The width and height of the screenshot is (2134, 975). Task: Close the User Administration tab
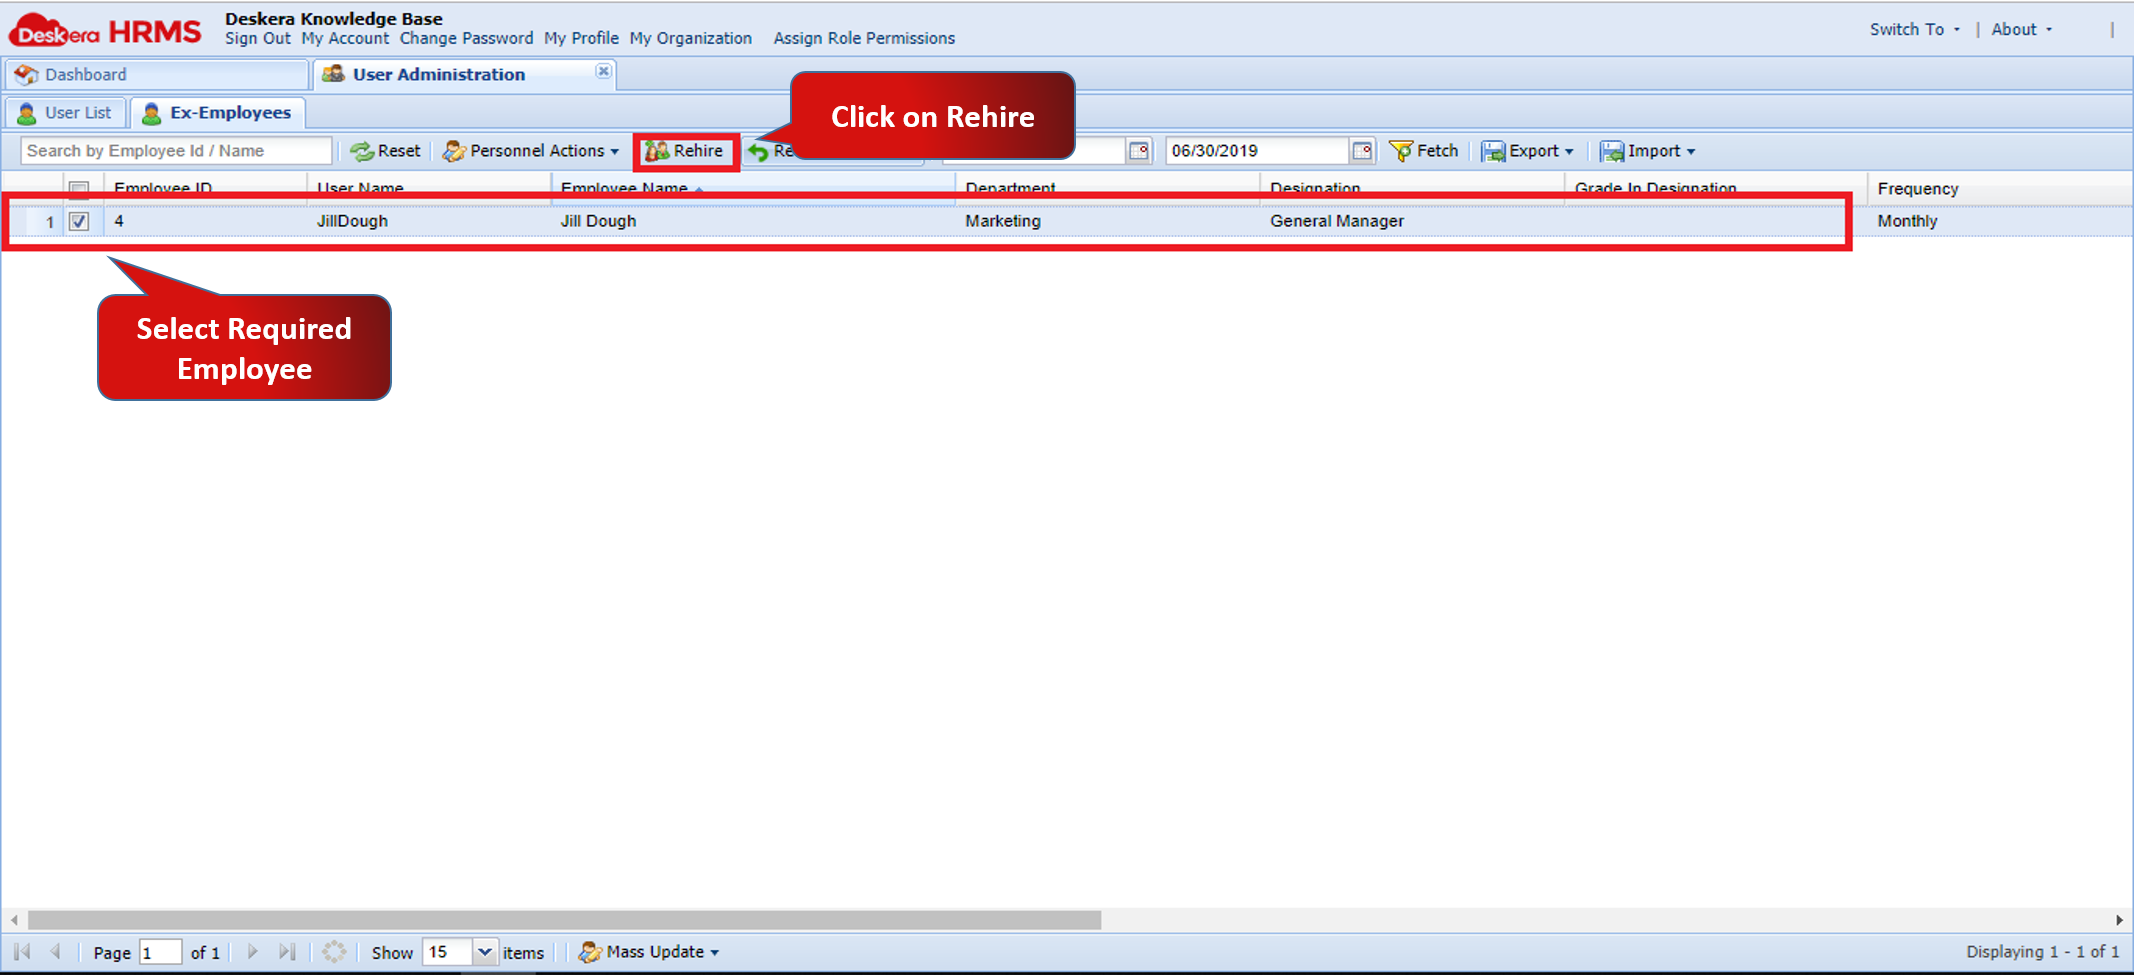click(603, 71)
